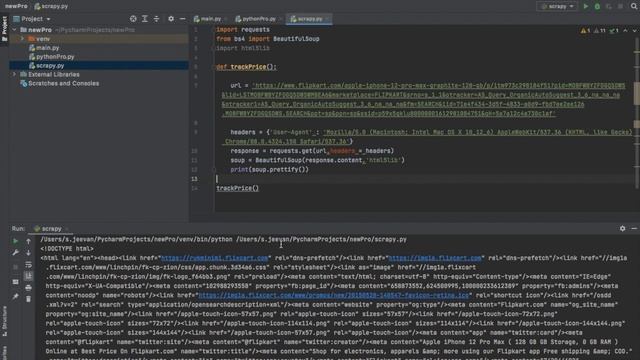The width and height of the screenshot is (640, 360).
Task: Stop the running process in top toolbar
Action: tap(620, 6)
